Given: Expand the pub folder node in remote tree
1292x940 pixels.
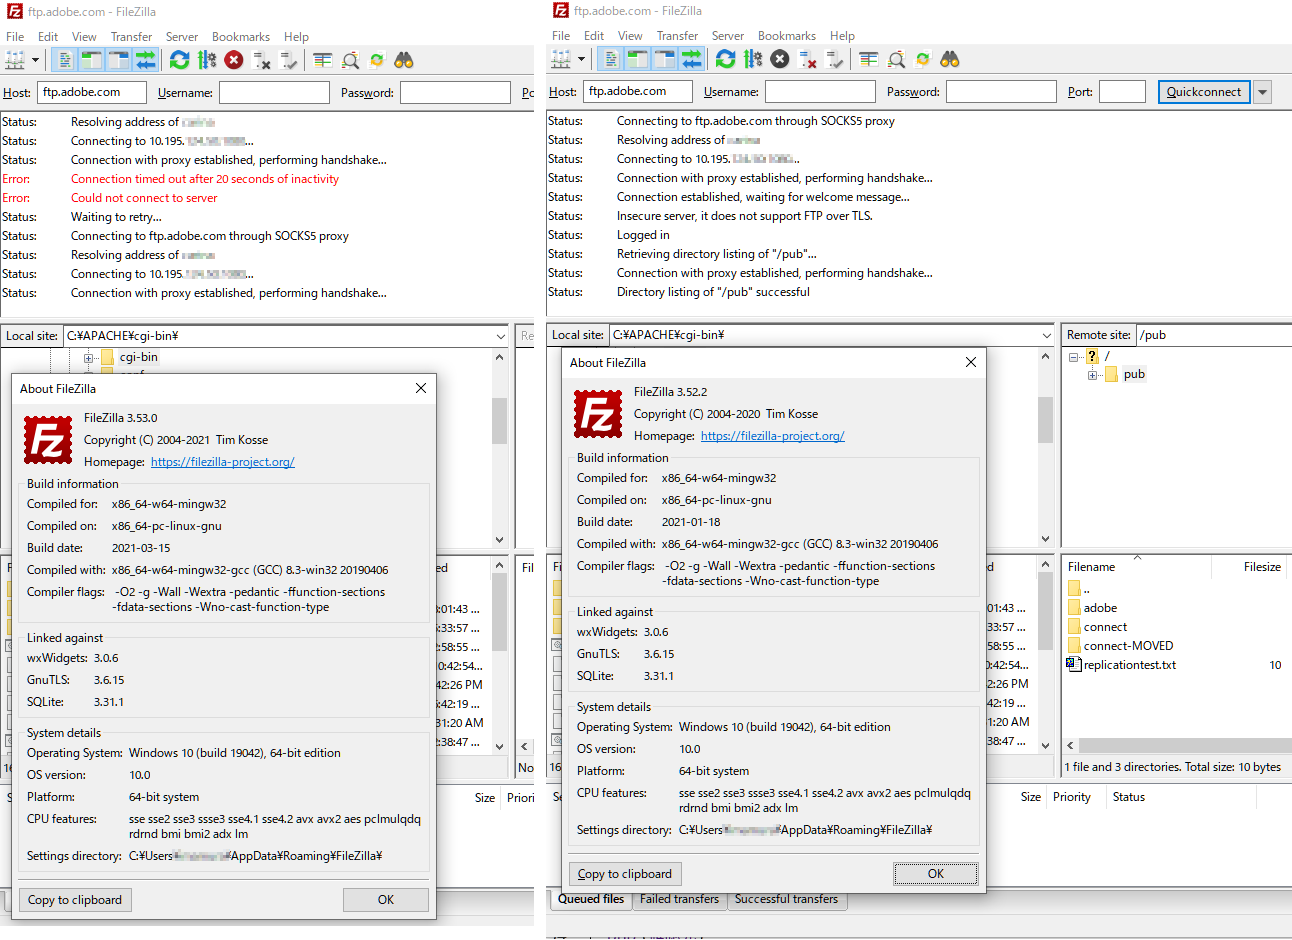Looking at the screenshot, I should [1092, 376].
